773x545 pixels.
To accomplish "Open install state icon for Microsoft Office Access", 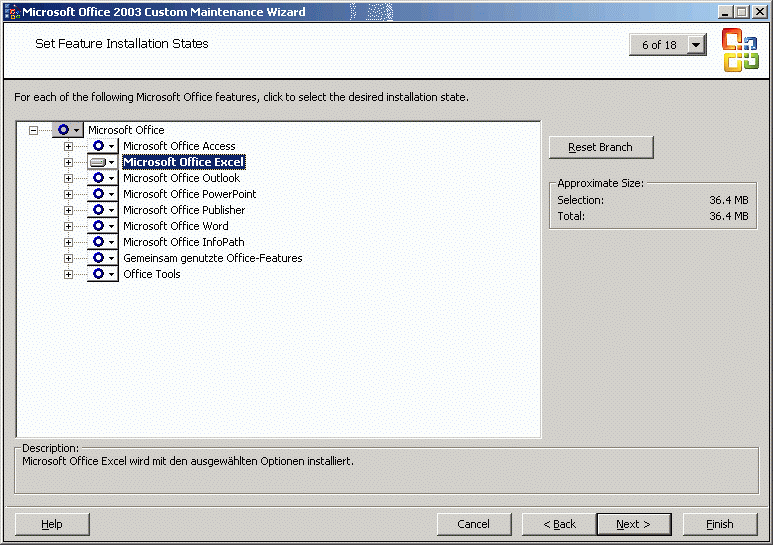I will point(103,146).
